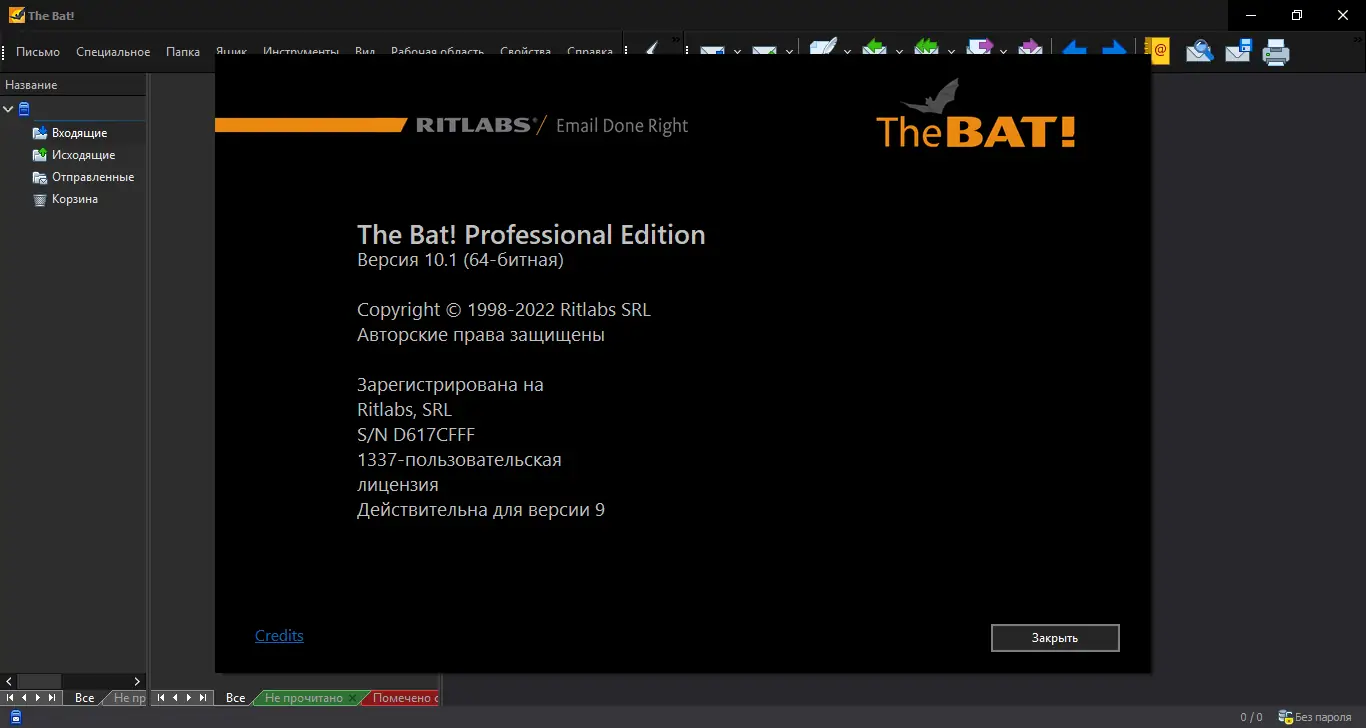1366x728 pixels.
Task: Click the Название column header
Action: [73, 85]
